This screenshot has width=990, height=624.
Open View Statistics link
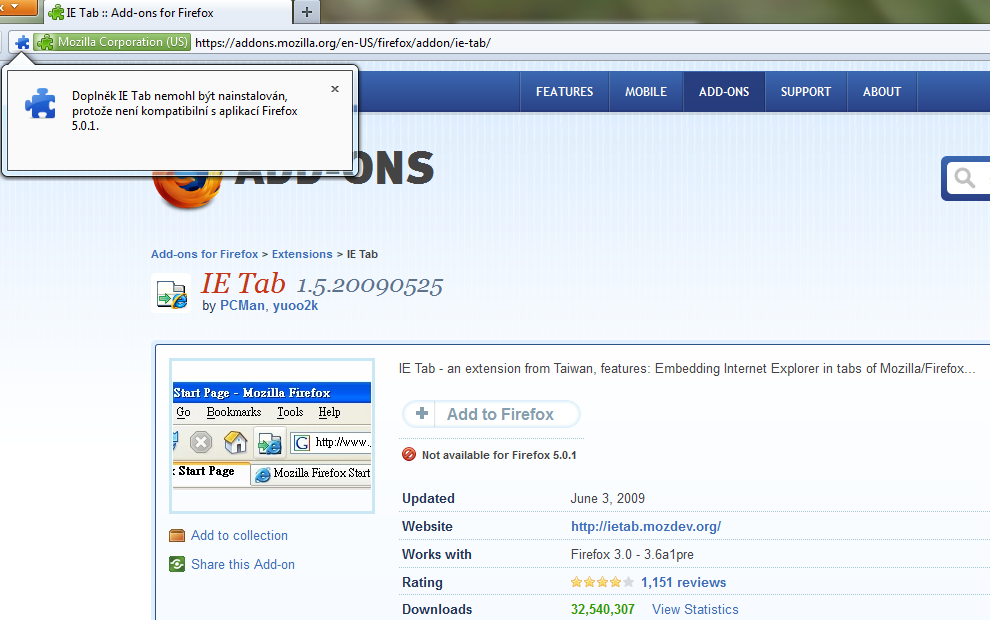click(695, 609)
